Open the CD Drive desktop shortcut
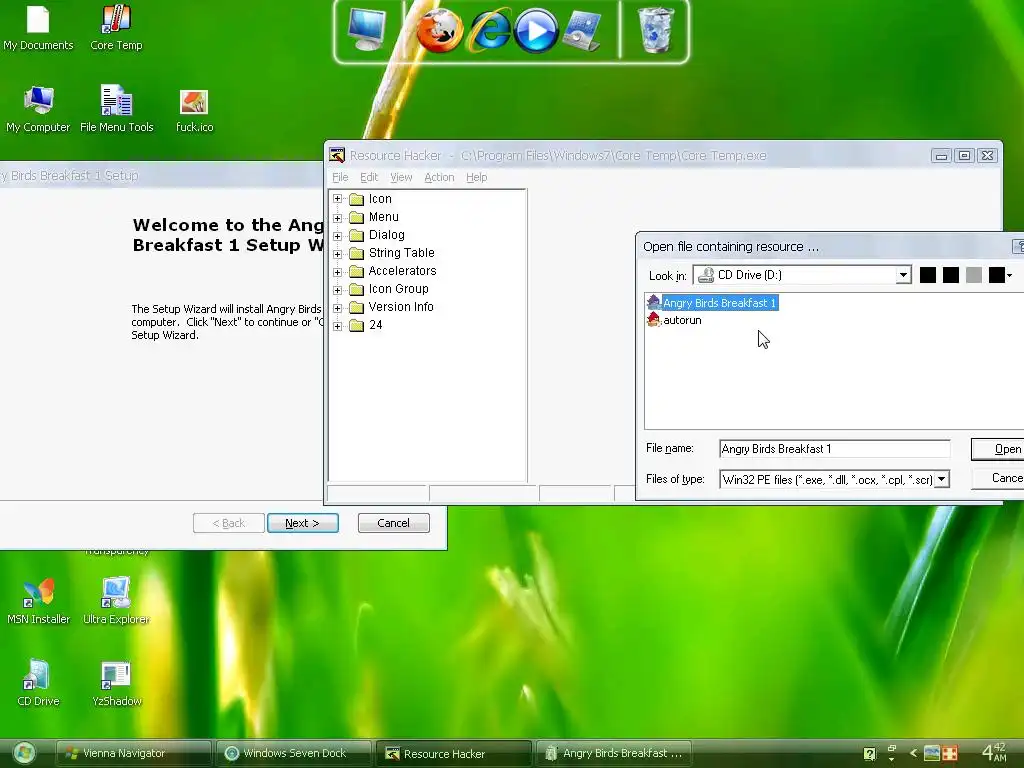Image resolution: width=1024 pixels, height=768 pixels. (x=38, y=683)
